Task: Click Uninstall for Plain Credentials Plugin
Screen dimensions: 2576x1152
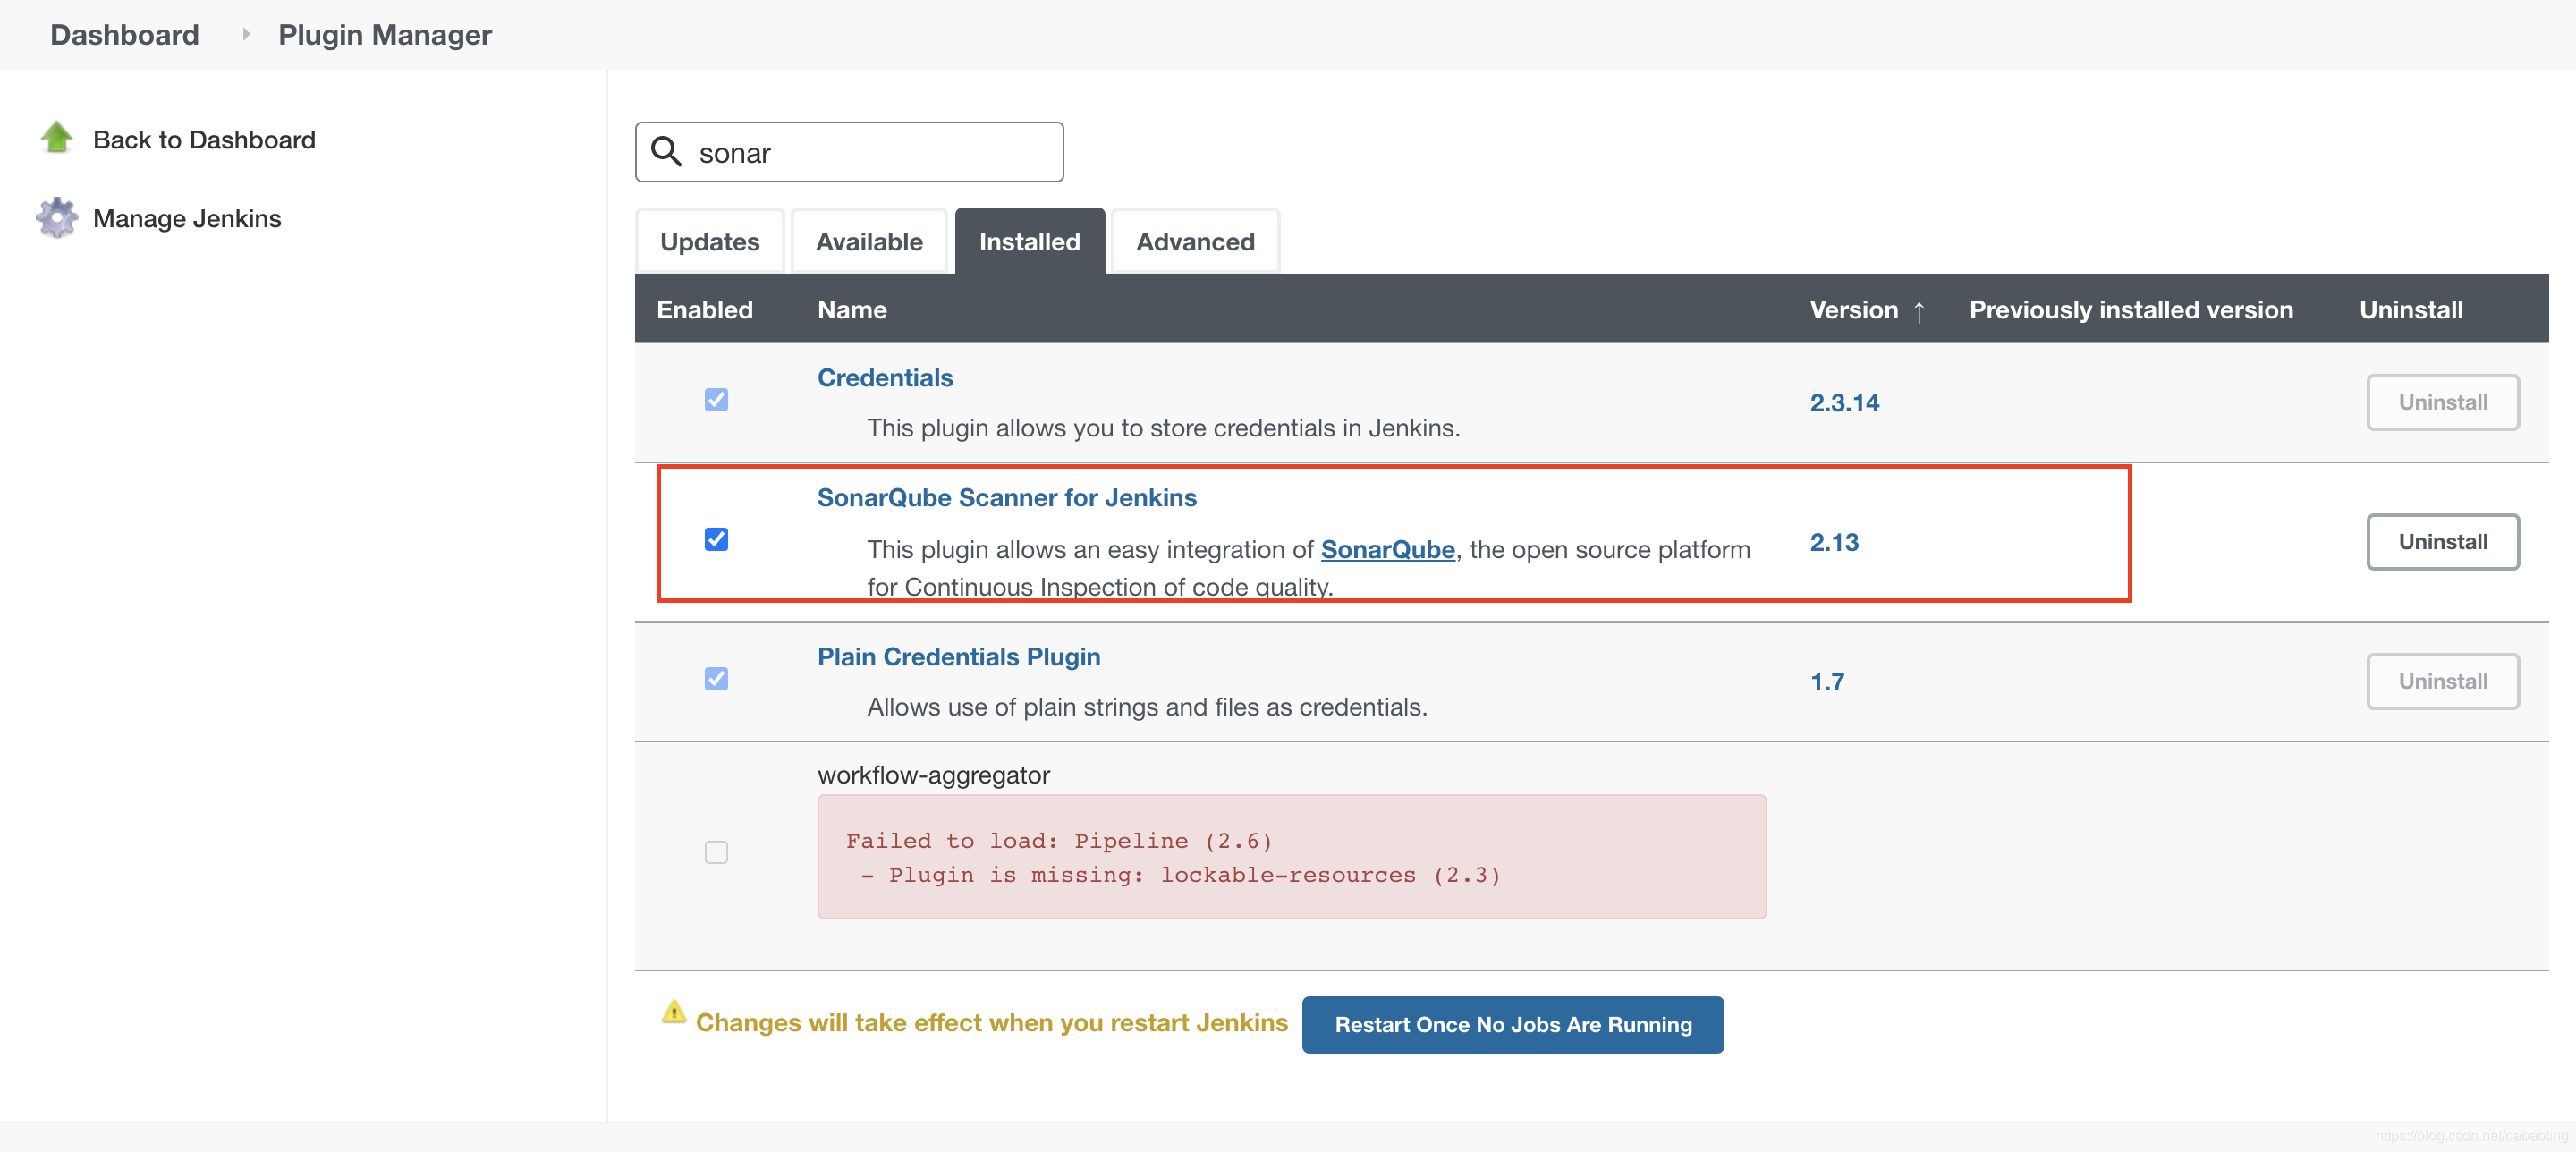Action: (2442, 682)
